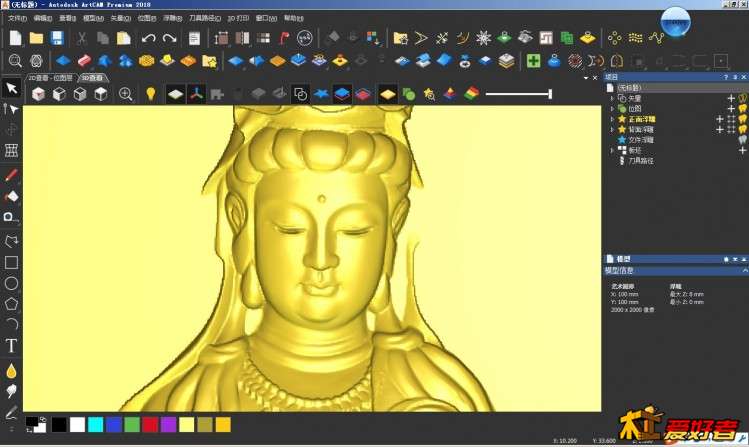
Task: Click the stacked layers icon next to the green plus
Action: 506,61
